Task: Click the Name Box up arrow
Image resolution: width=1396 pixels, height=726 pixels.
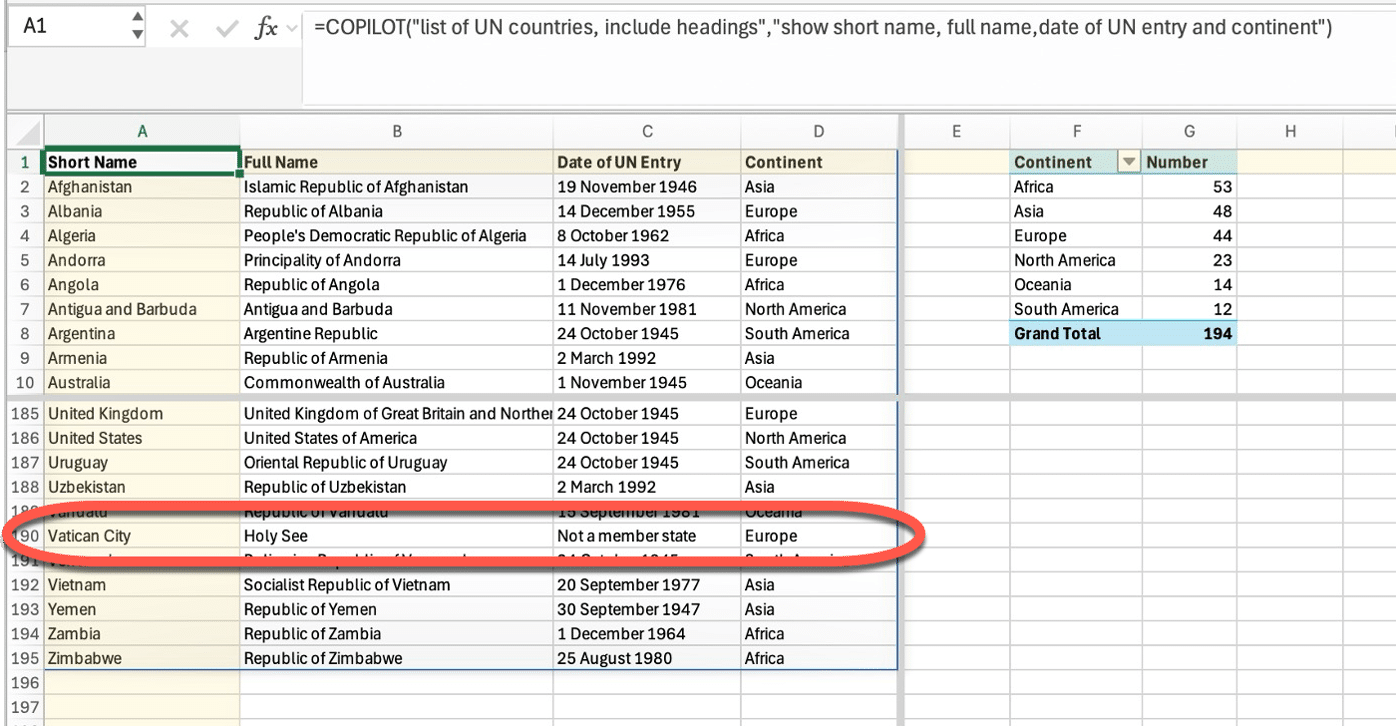Action: click(137, 19)
